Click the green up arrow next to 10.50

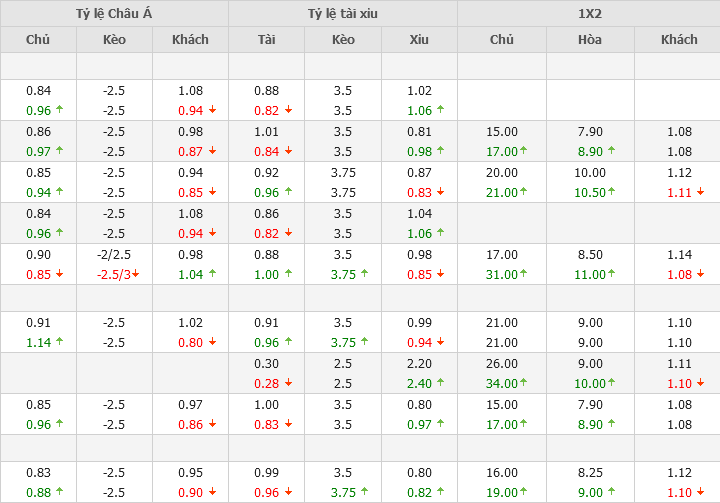coord(610,192)
